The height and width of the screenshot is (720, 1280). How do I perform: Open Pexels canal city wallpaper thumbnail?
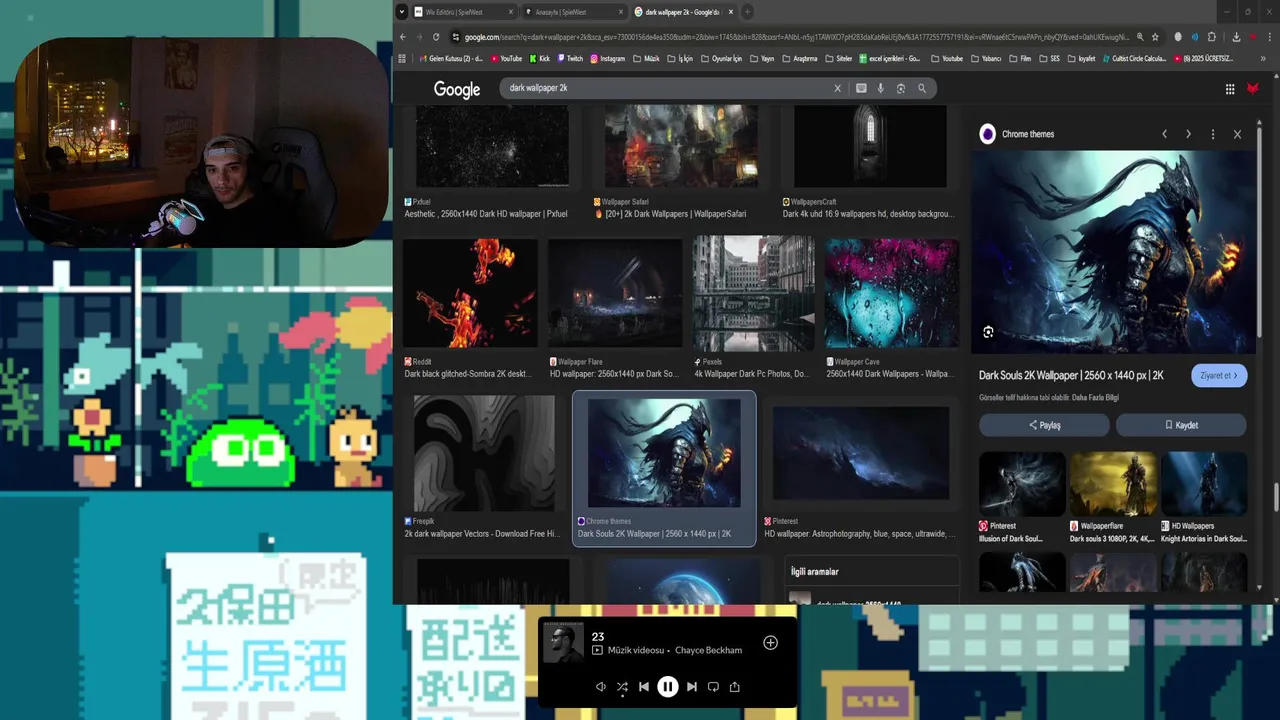tap(754, 293)
